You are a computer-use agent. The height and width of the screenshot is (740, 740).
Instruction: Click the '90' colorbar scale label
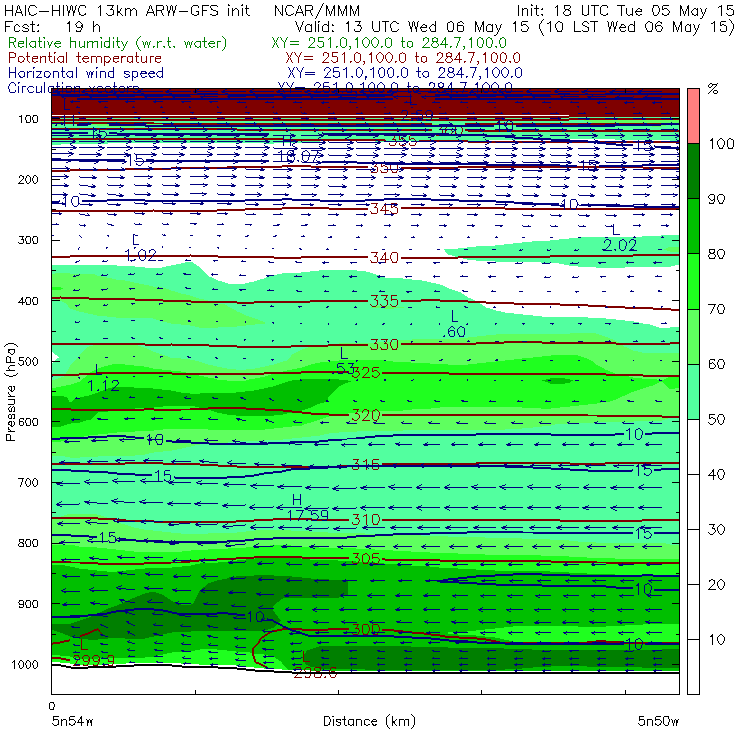coord(717,199)
